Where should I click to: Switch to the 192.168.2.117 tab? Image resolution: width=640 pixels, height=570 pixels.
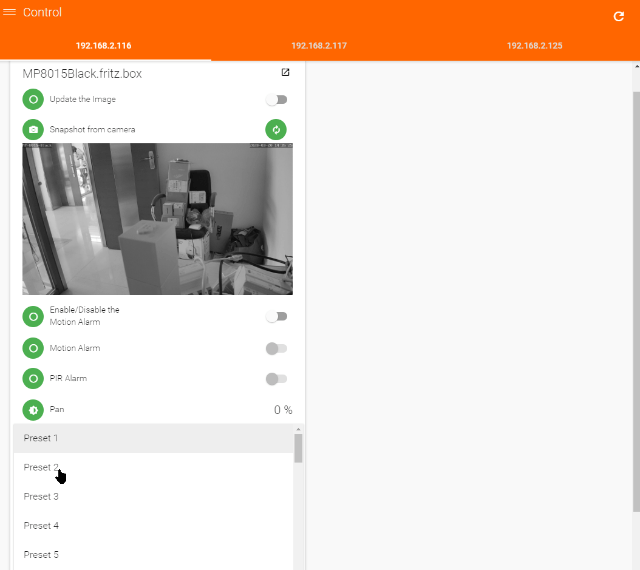coord(319,46)
